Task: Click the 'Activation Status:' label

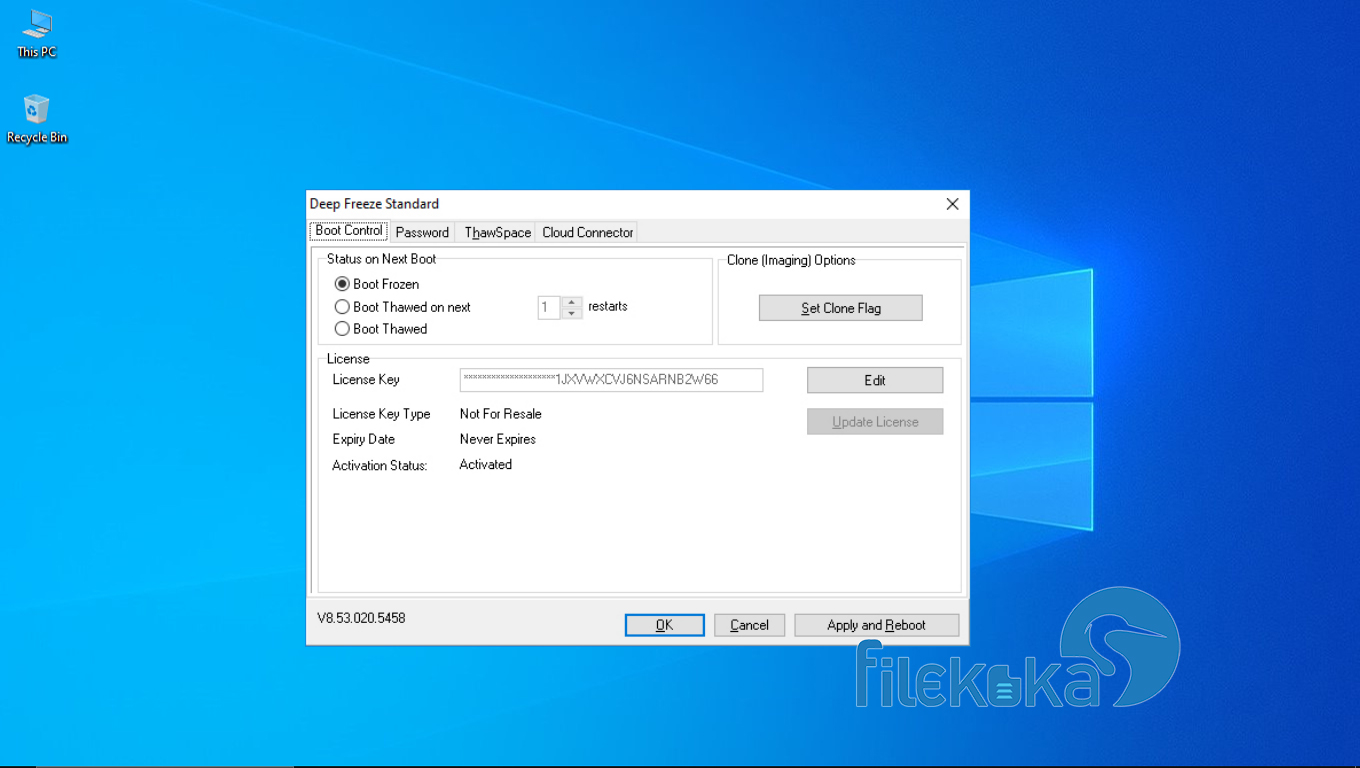Action: [x=380, y=466]
